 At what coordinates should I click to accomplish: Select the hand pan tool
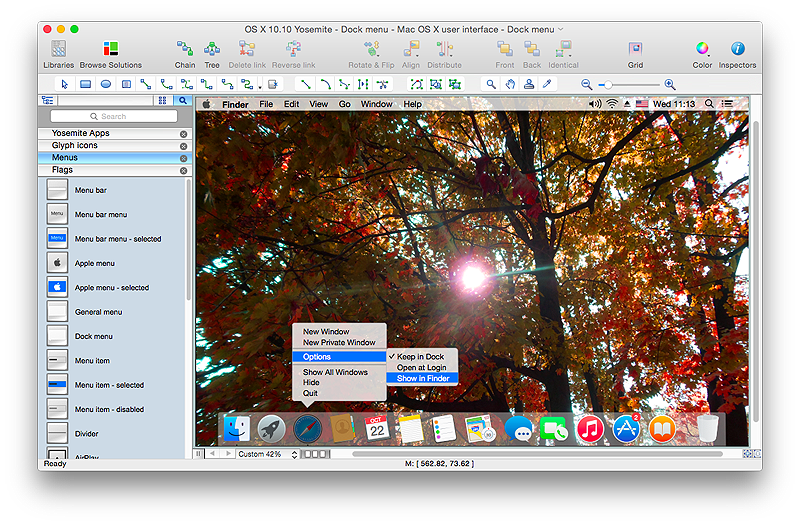tap(510, 85)
